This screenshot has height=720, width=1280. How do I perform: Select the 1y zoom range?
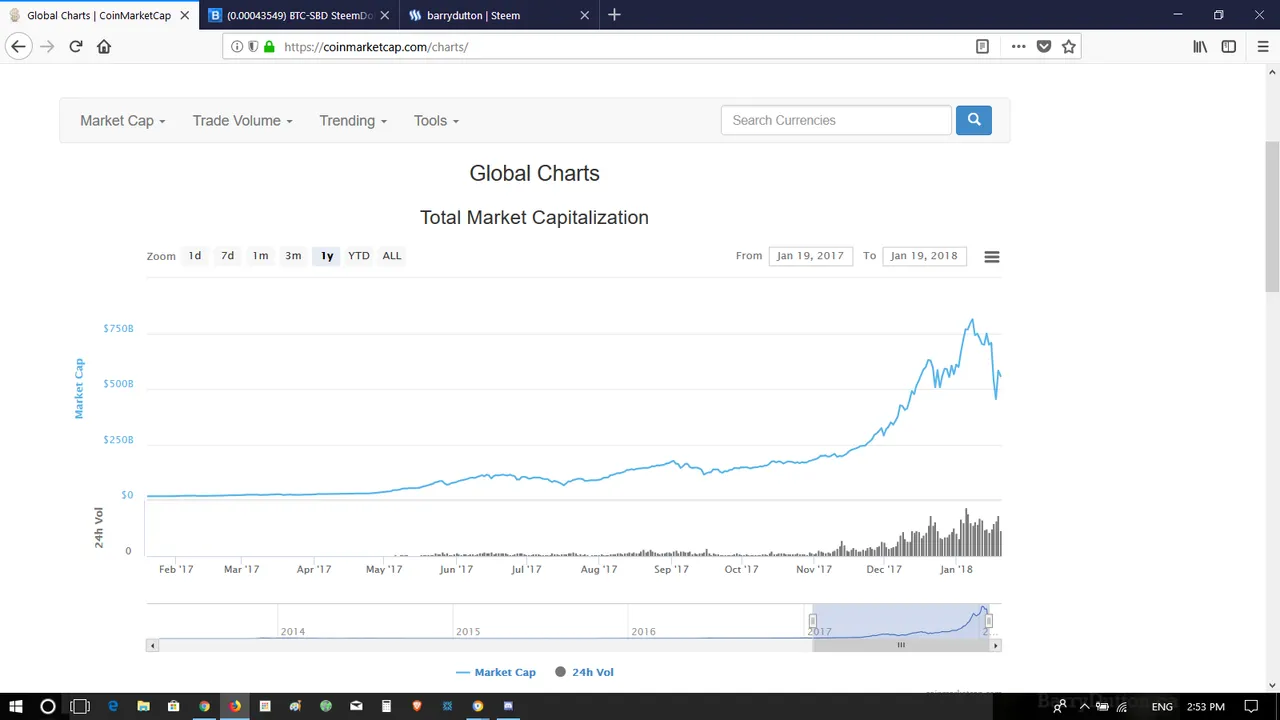click(327, 256)
